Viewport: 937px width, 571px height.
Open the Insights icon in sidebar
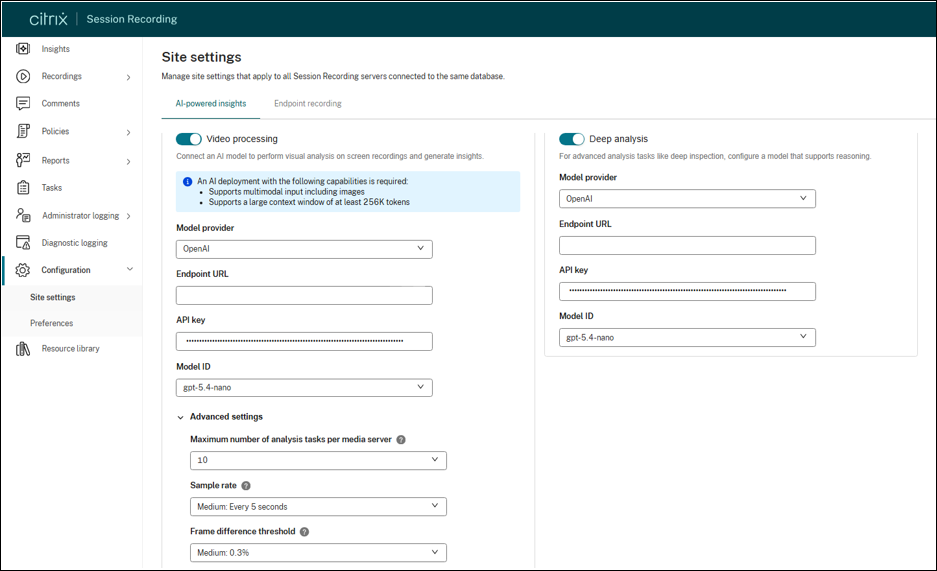(23, 48)
